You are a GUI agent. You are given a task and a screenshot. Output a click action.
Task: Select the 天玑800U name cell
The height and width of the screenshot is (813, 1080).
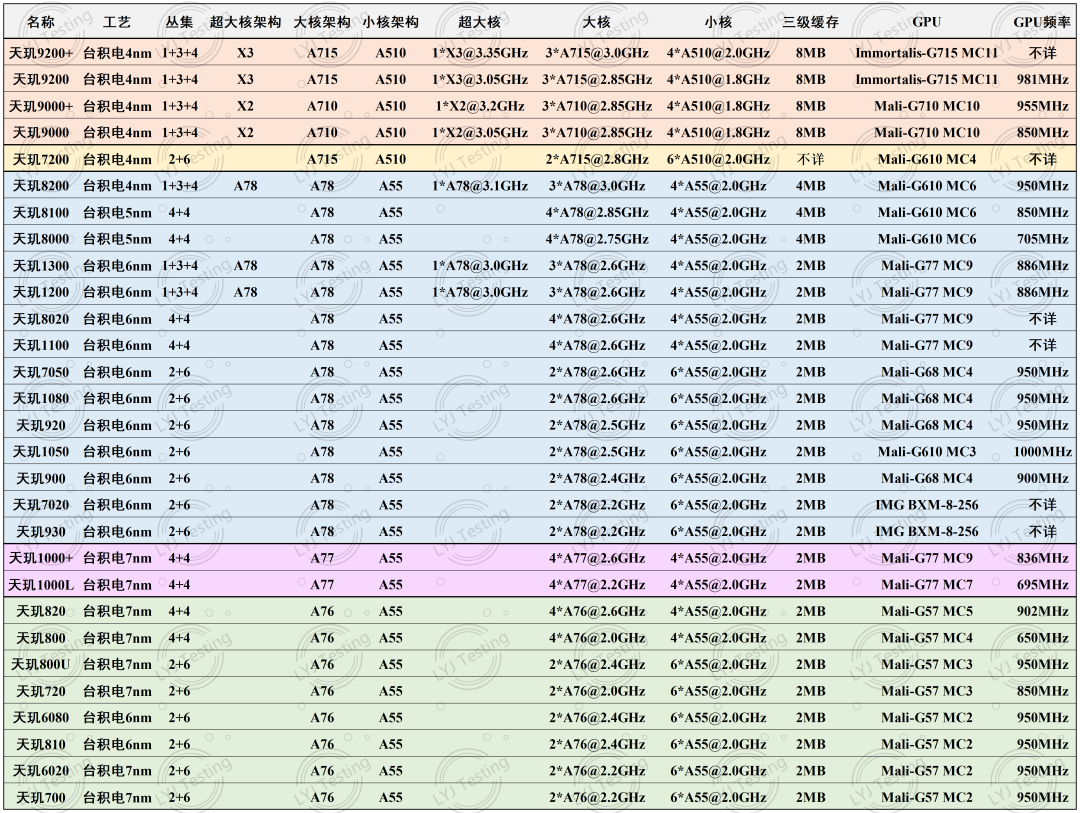click(x=41, y=664)
